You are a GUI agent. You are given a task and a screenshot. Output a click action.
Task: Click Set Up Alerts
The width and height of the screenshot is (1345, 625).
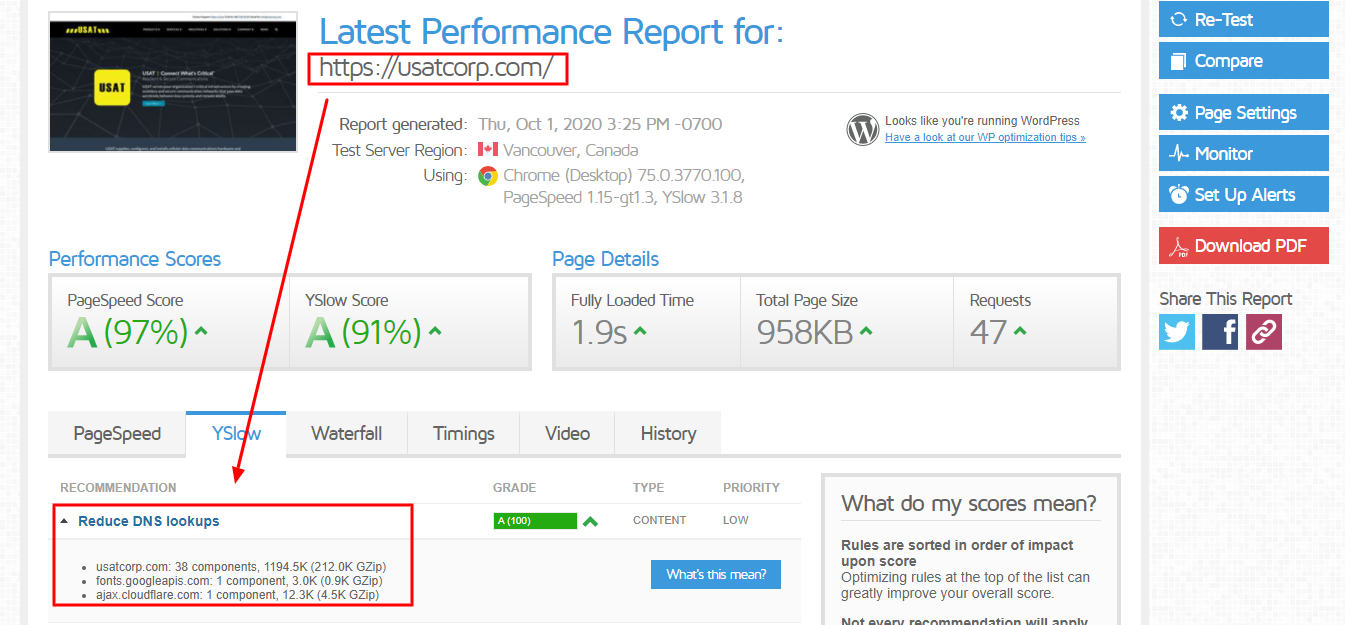pos(1243,194)
